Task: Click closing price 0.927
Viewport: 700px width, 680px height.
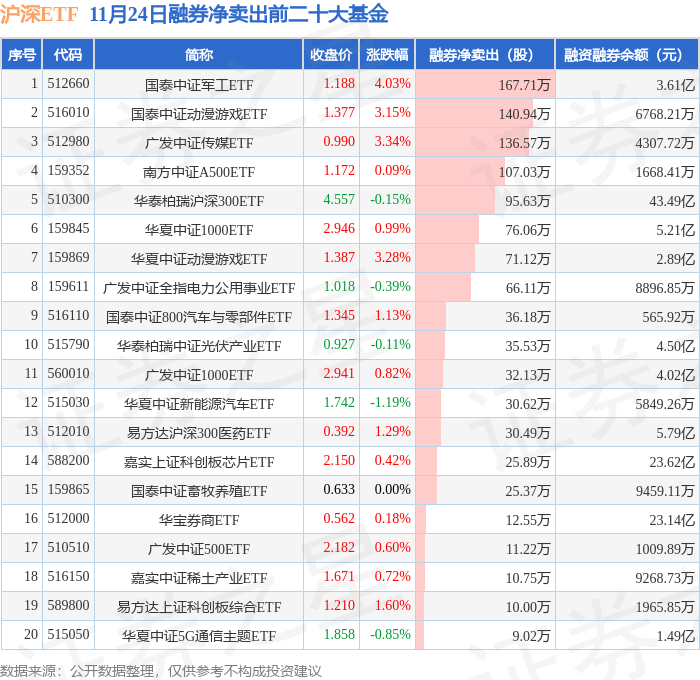Action: coord(339,345)
